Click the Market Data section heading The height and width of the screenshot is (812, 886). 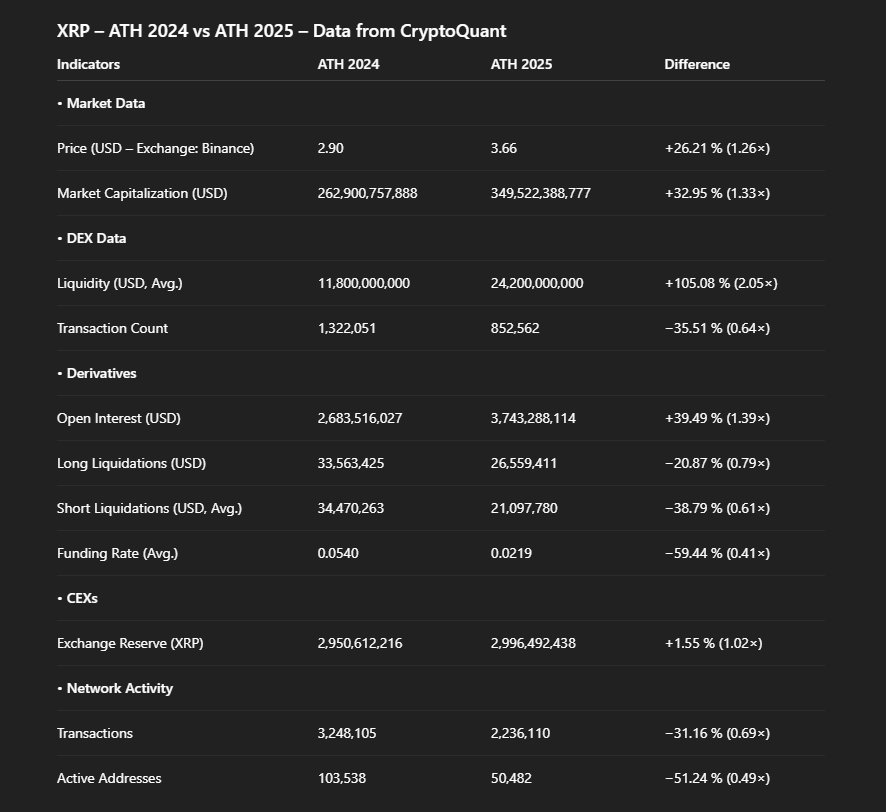click(x=105, y=103)
